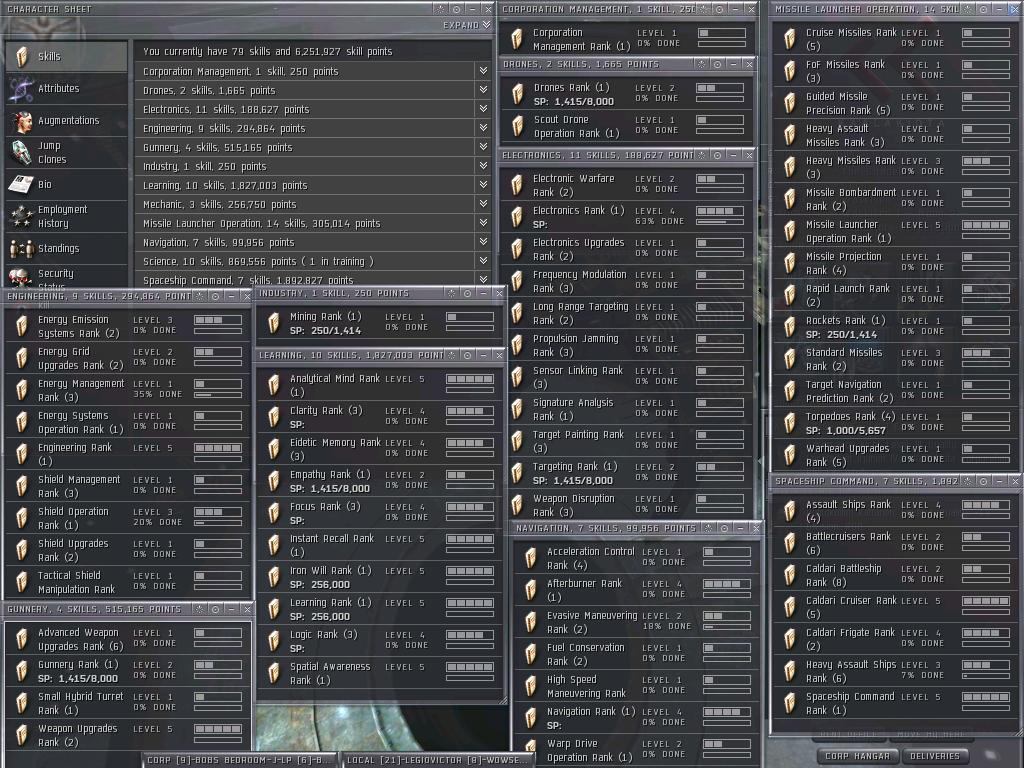Select the Missile Launcher Operation skill row
This screenshot has width=1024, height=768.
pyautogui.click(x=895, y=231)
